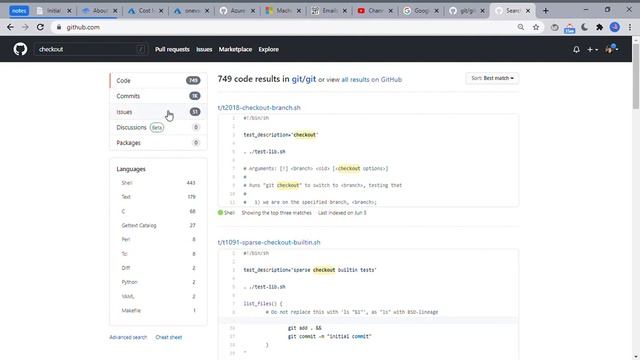Reload the current page
Screen dimensions: 640x360
click(40, 27)
